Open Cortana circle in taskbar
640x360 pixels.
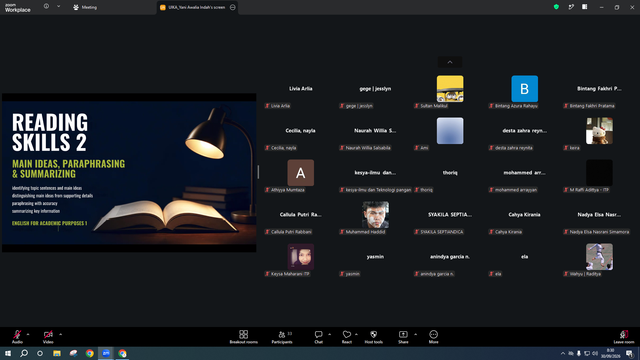pos(40,353)
